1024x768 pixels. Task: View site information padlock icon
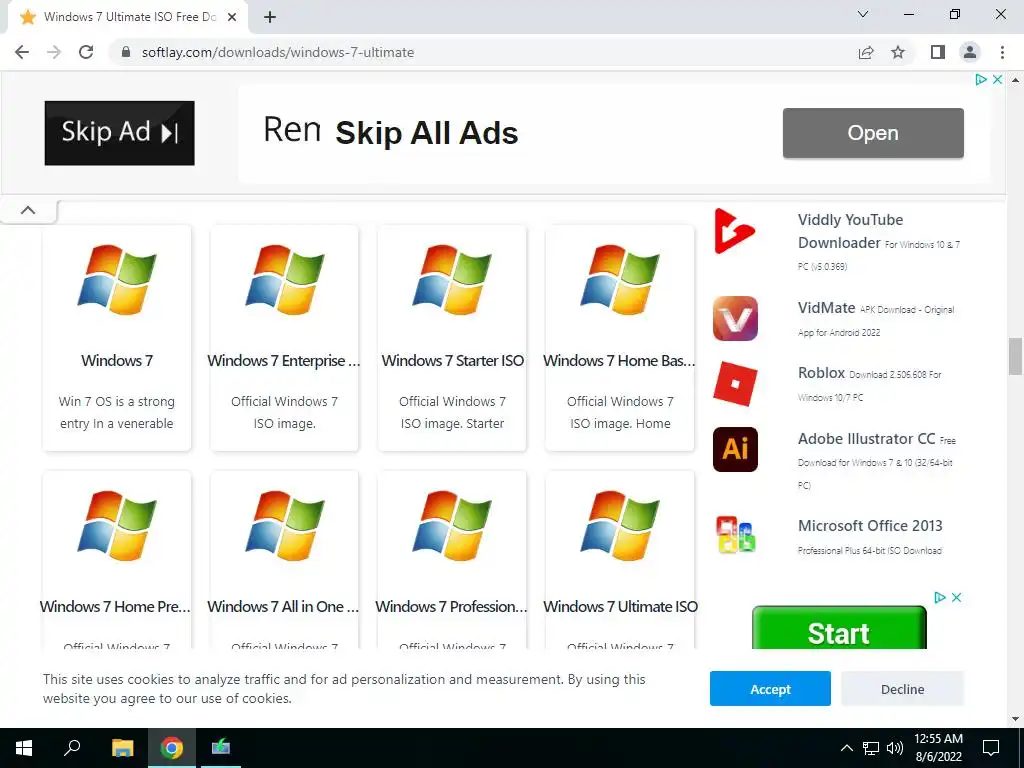(126, 52)
